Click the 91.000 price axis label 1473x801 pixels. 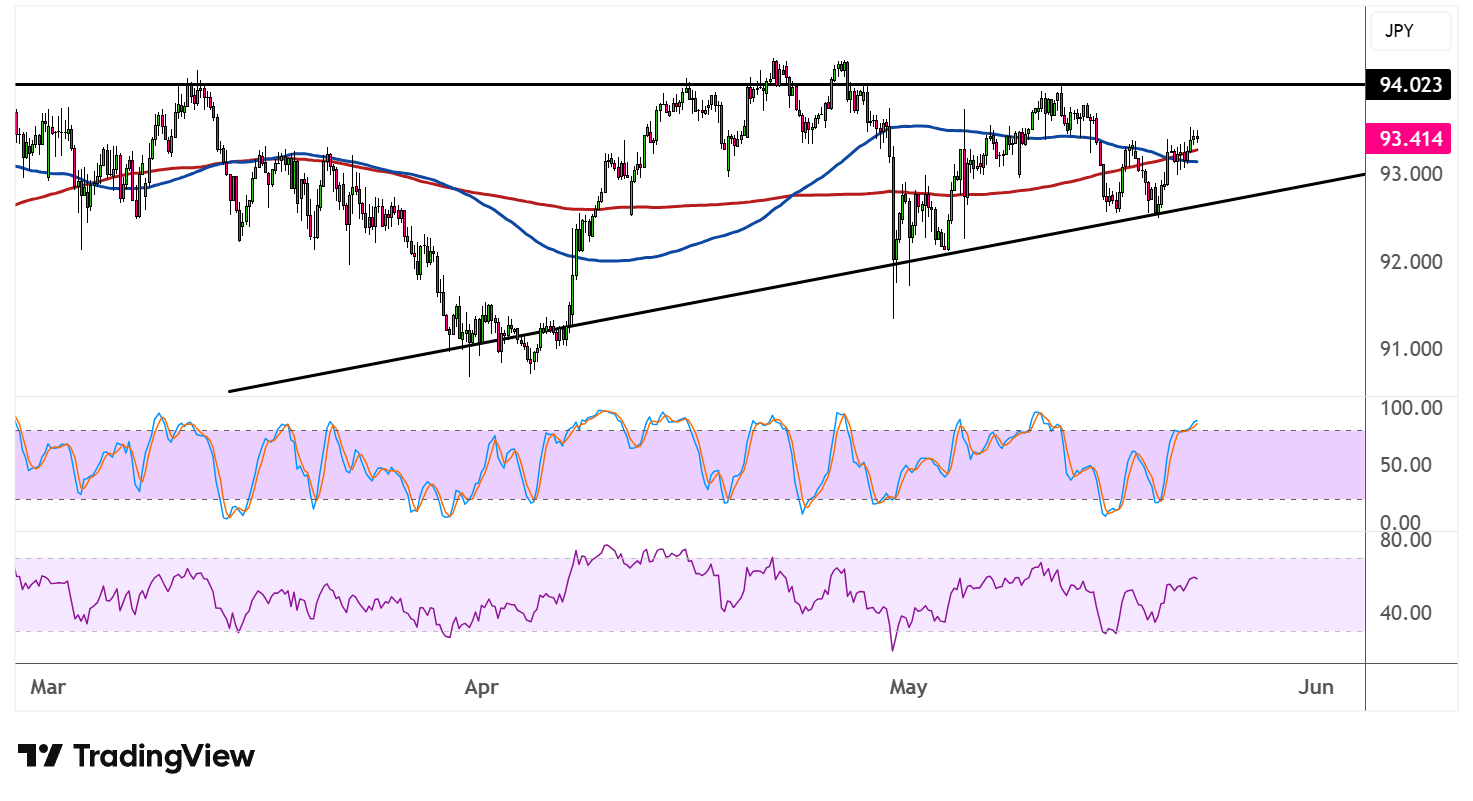tap(1411, 349)
